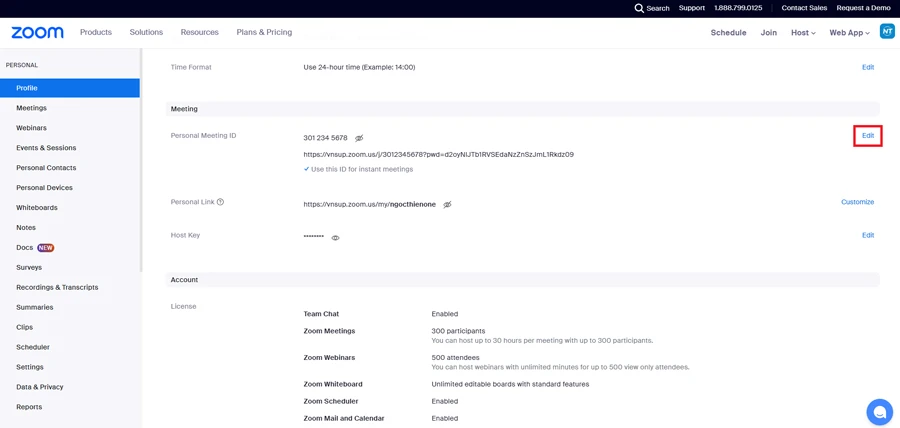
Task: Open the chat support bubble icon
Action: pyautogui.click(x=879, y=411)
